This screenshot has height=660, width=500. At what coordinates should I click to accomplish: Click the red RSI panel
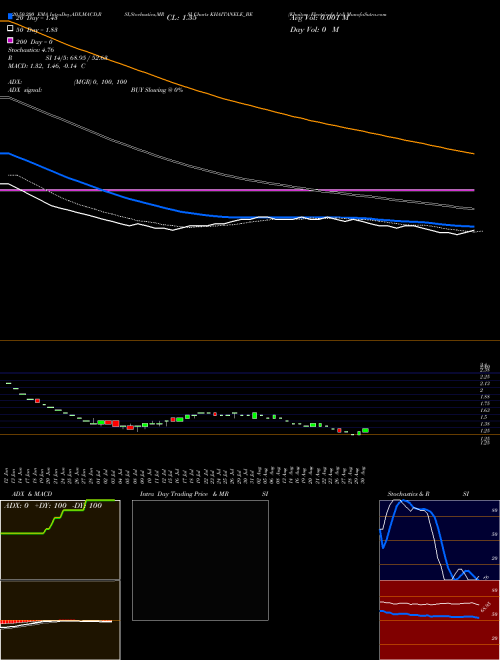[x=439, y=620]
